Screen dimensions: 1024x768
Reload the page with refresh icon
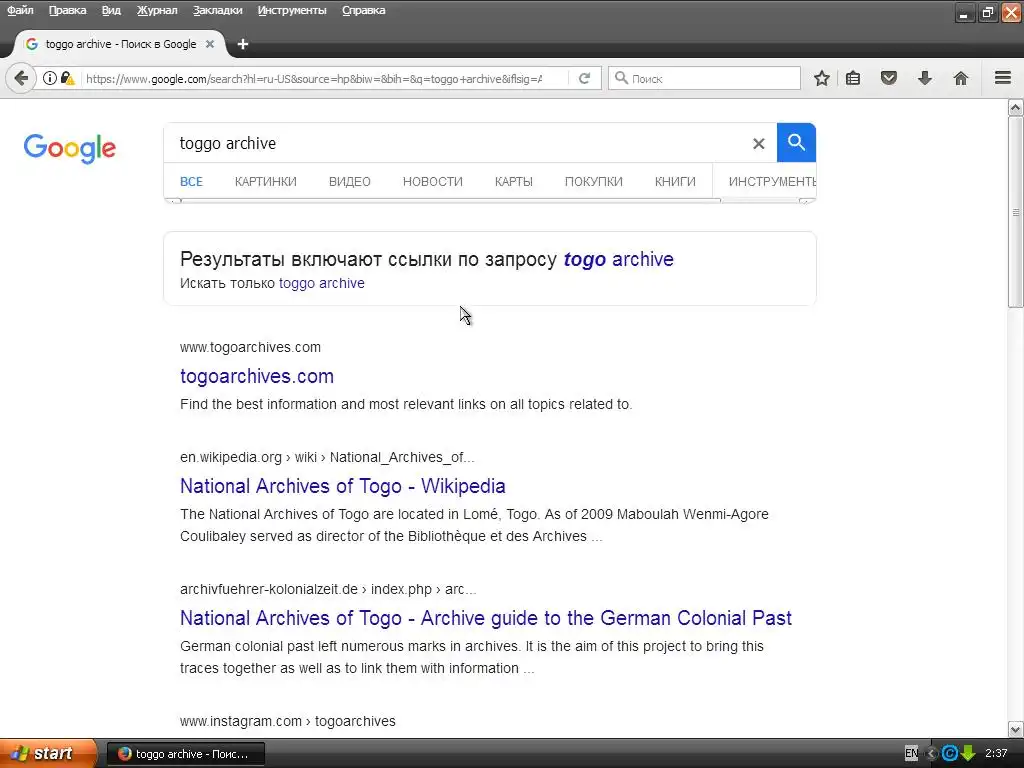584,78
